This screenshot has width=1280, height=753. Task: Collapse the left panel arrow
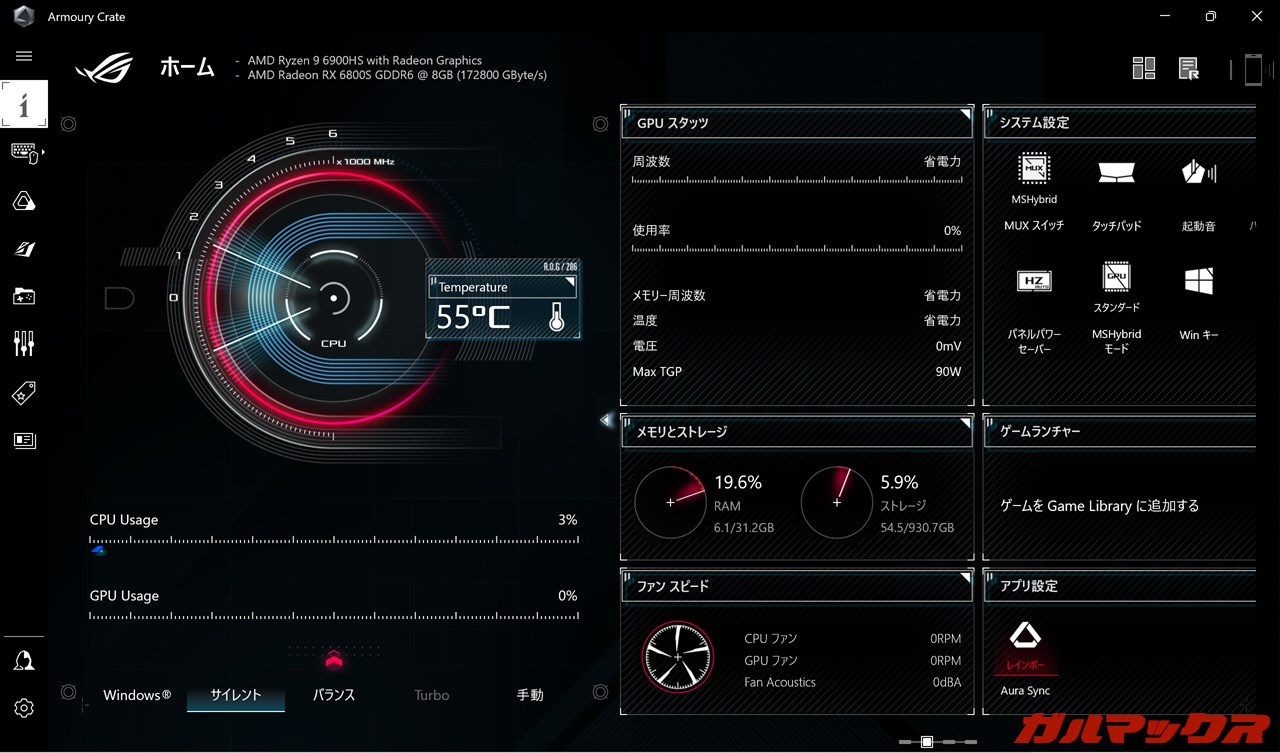click(x=605, y=421)
